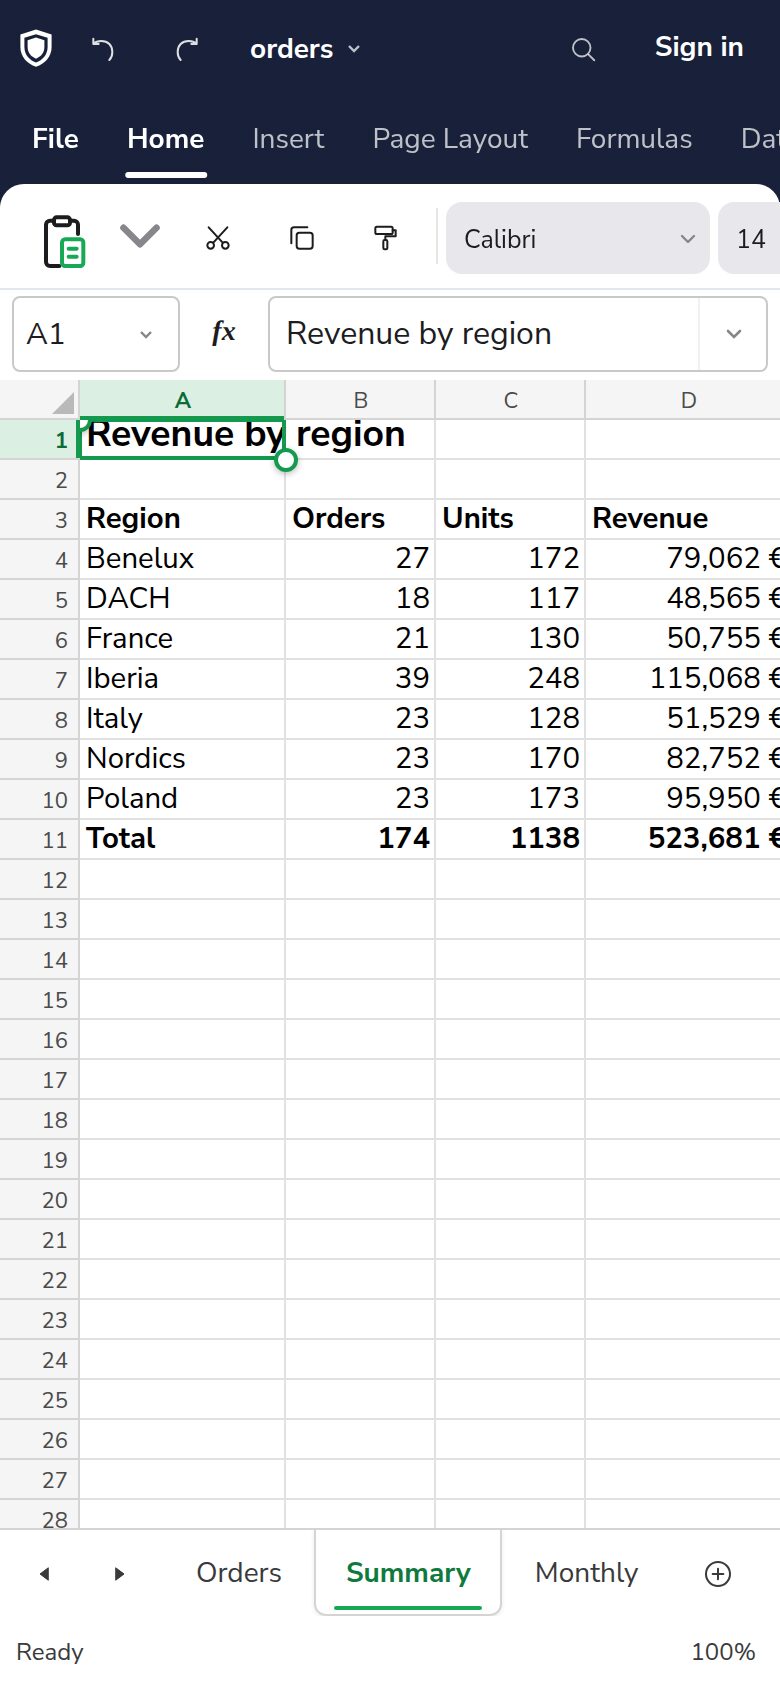Click the total orders 174 cell

(360, 839)
